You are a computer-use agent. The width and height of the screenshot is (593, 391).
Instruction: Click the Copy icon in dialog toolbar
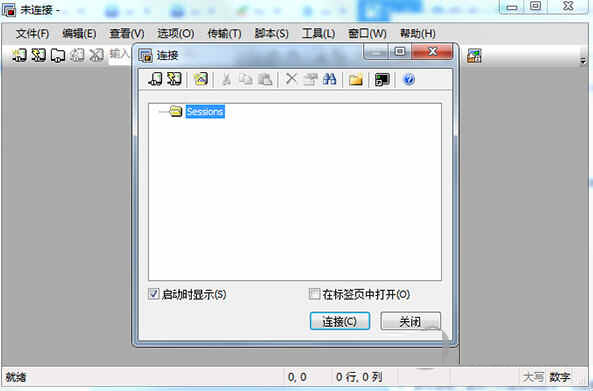click(x=245, y=79)
